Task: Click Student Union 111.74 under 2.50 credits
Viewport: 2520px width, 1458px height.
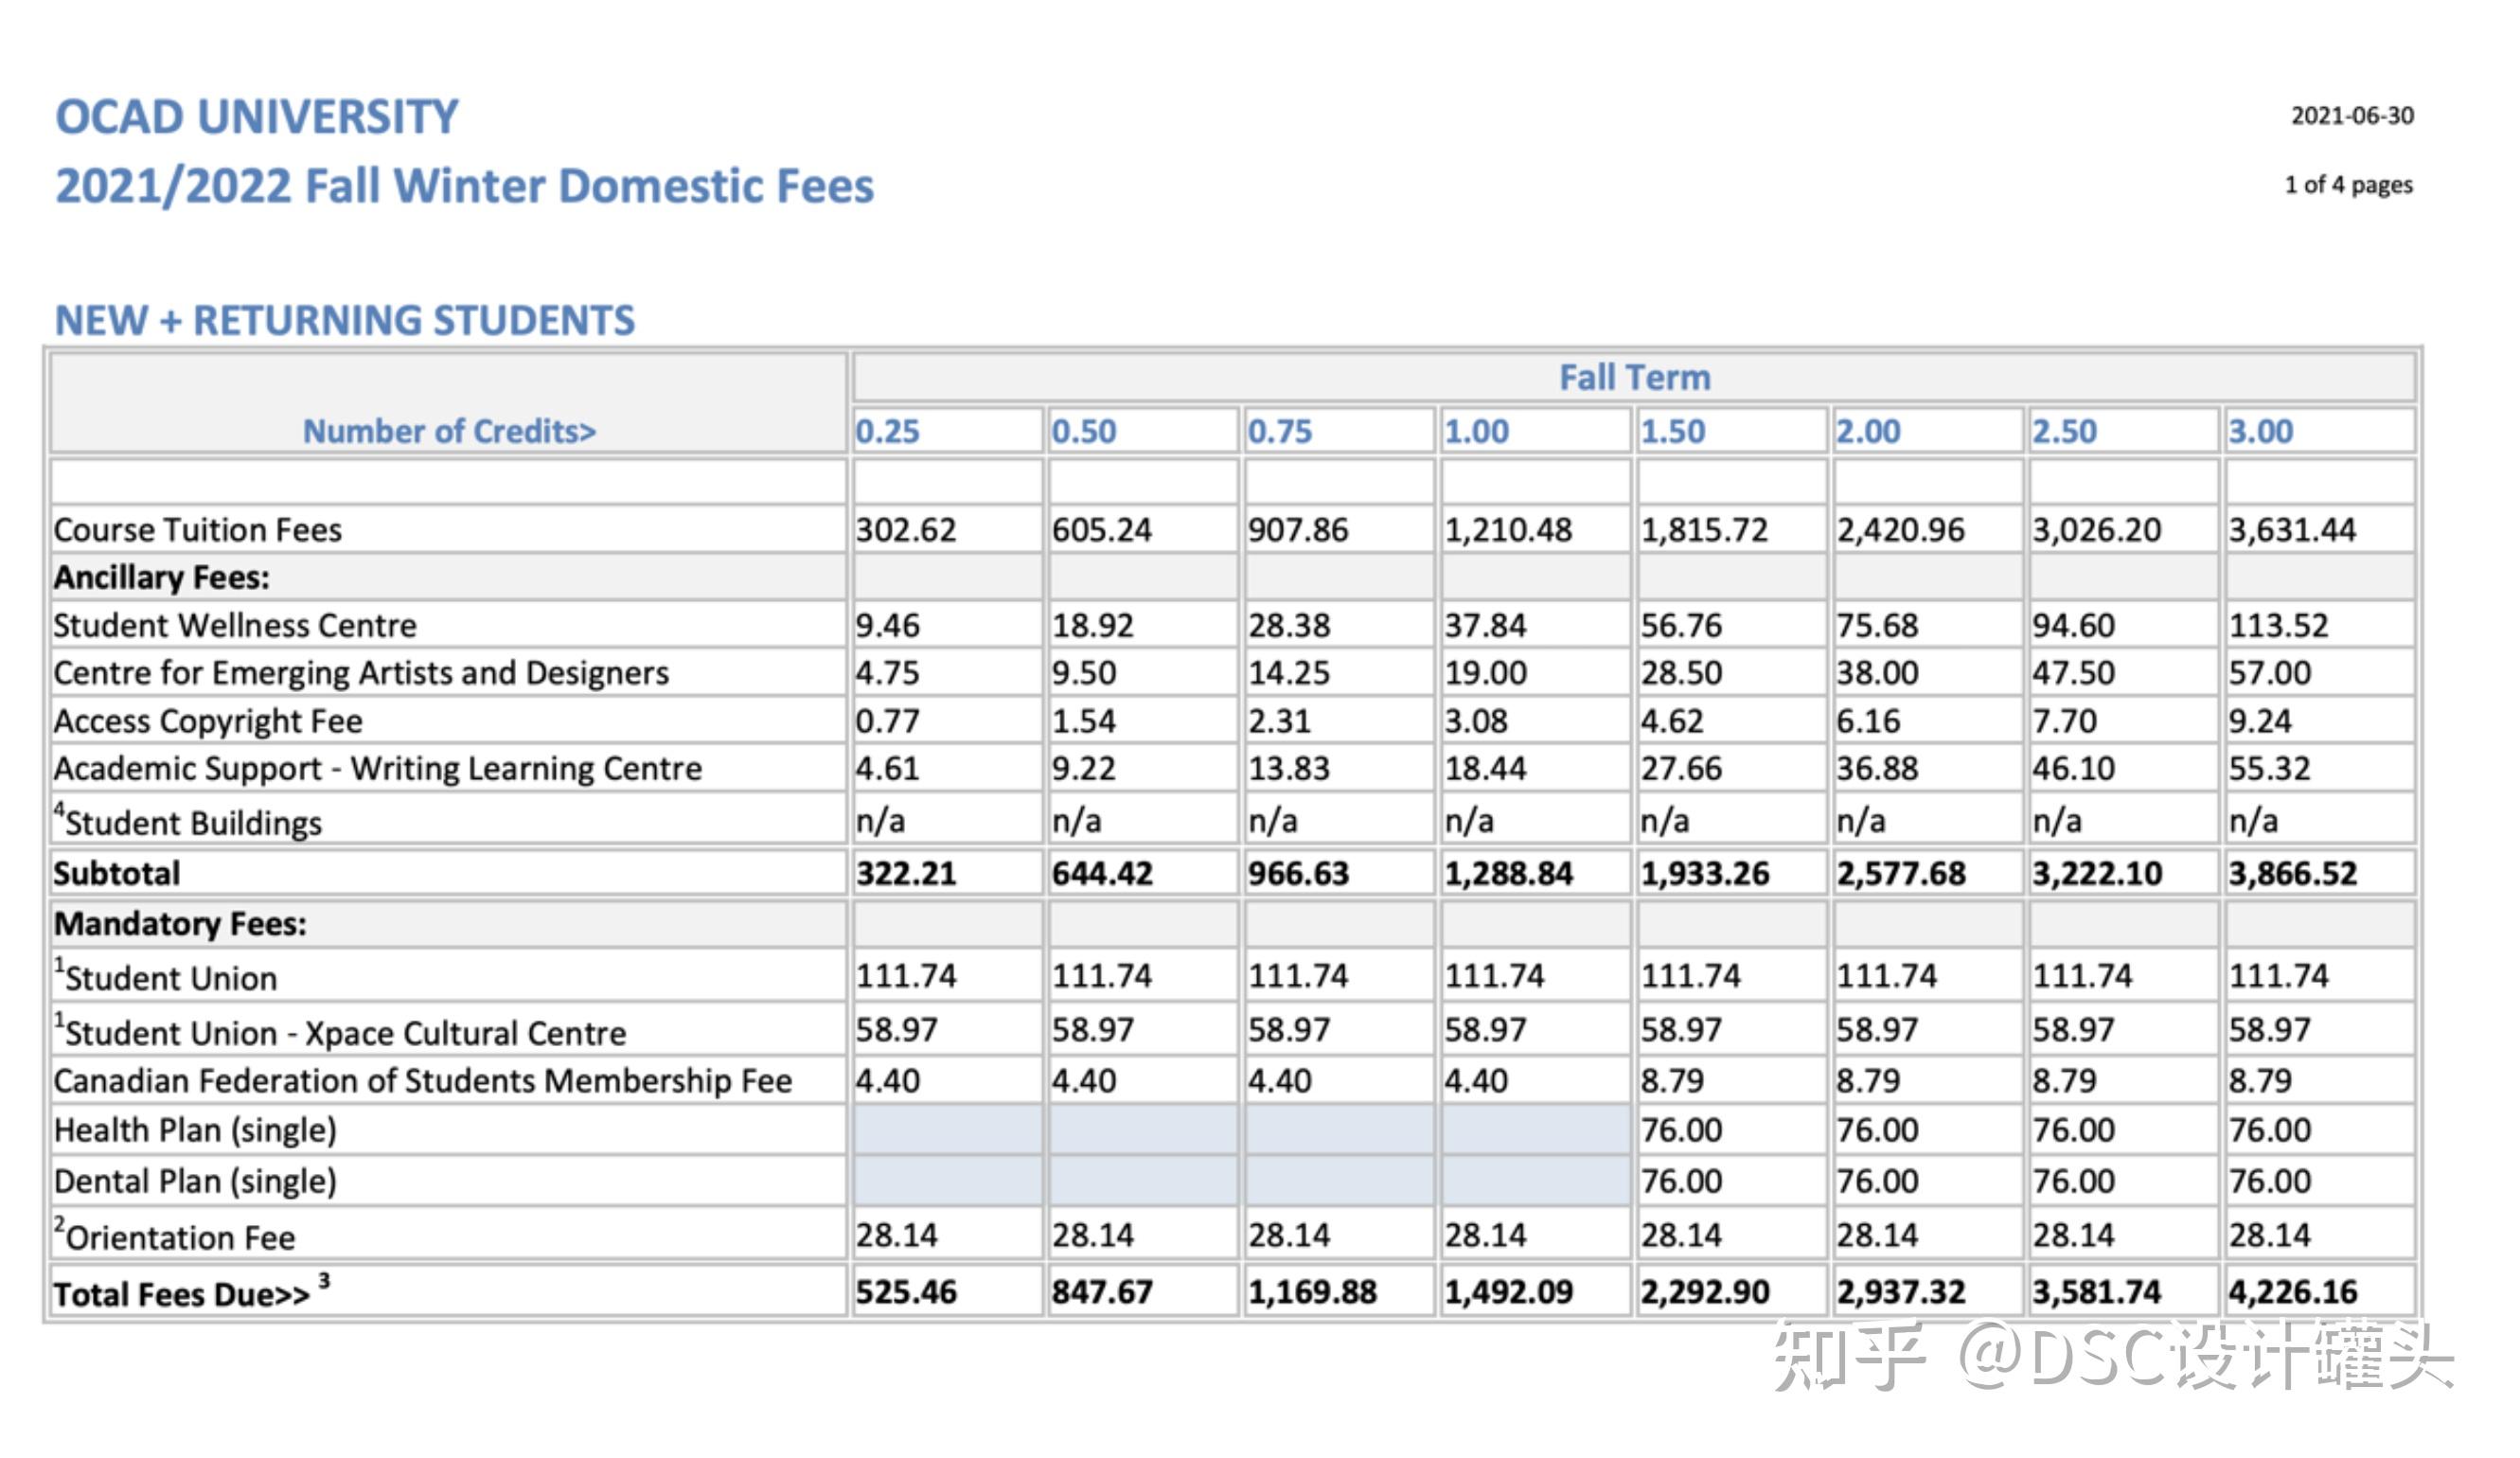Action: click(x=2082, y=975)
